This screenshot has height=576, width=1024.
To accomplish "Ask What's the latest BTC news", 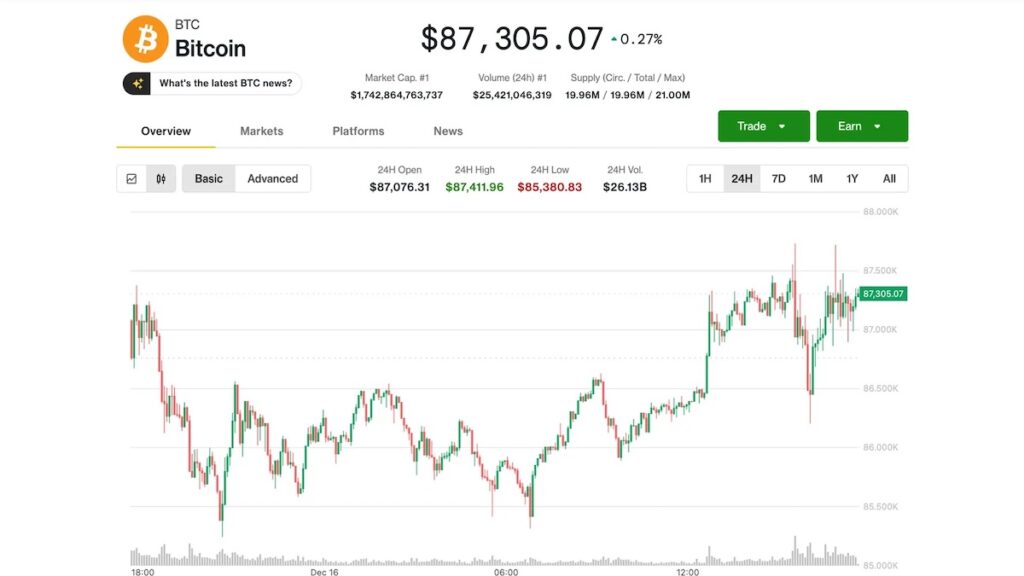I will click(x=224, y=84).
